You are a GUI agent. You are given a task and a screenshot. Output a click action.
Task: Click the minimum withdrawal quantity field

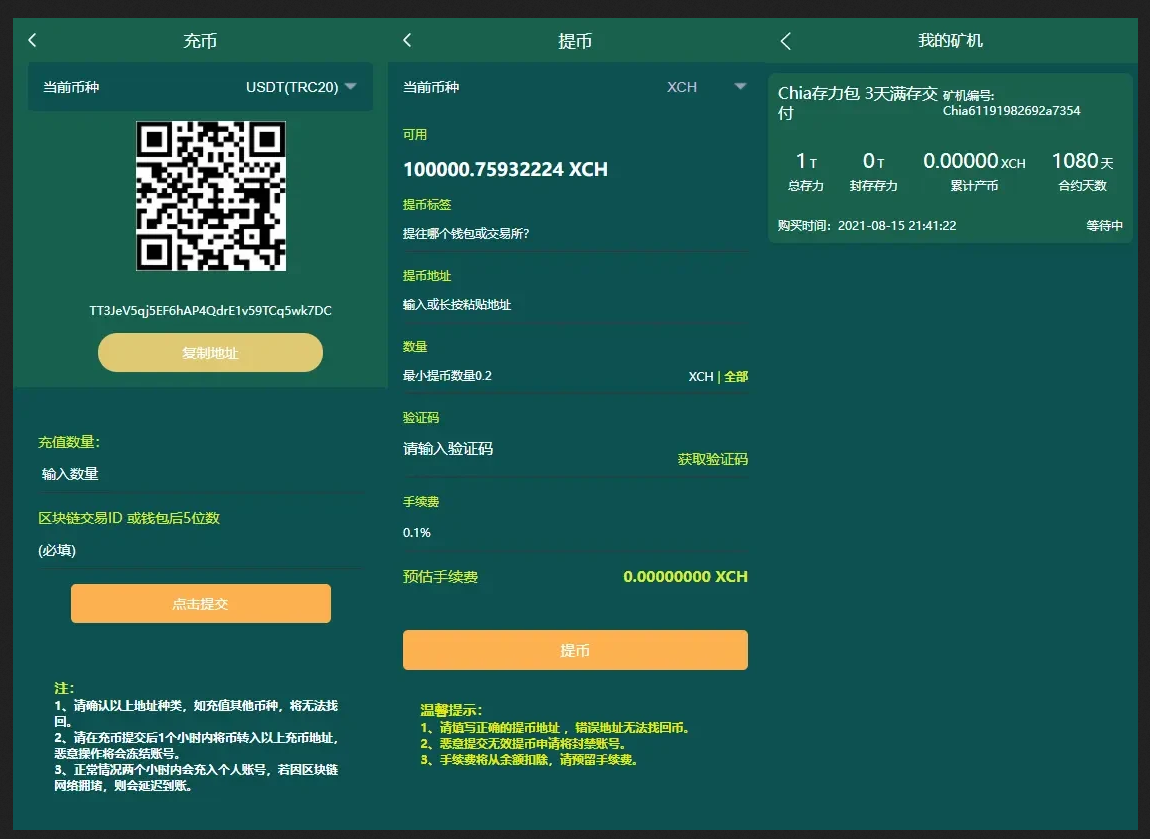[540, 377]
